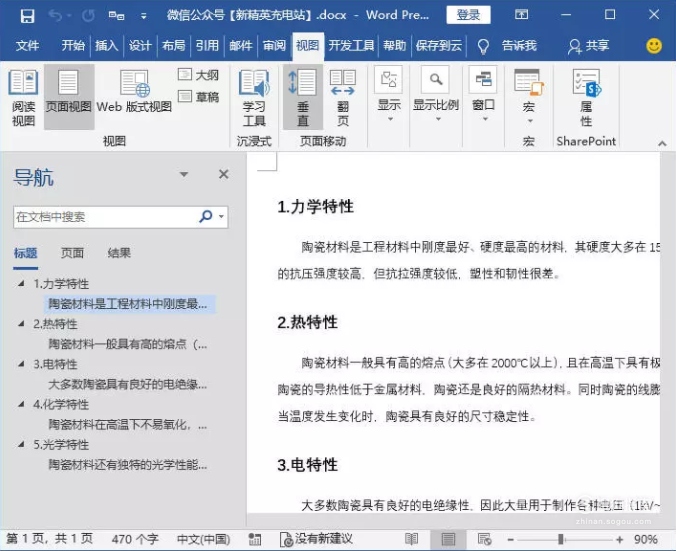Open navigation pane options dropdown arrow
The image size is (676, 551).
click(x=184, y=174)
